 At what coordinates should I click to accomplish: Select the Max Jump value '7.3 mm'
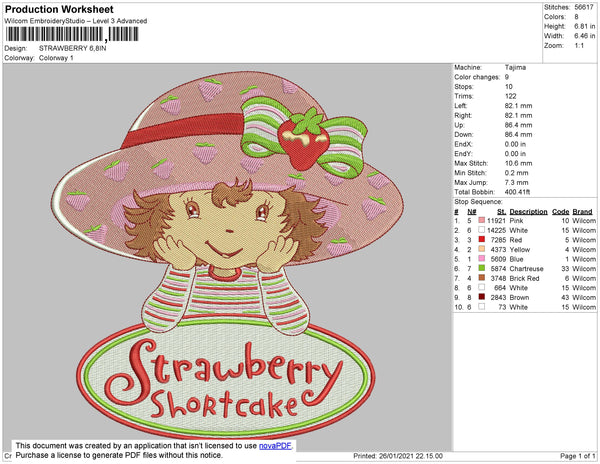[x=516, y=182]
